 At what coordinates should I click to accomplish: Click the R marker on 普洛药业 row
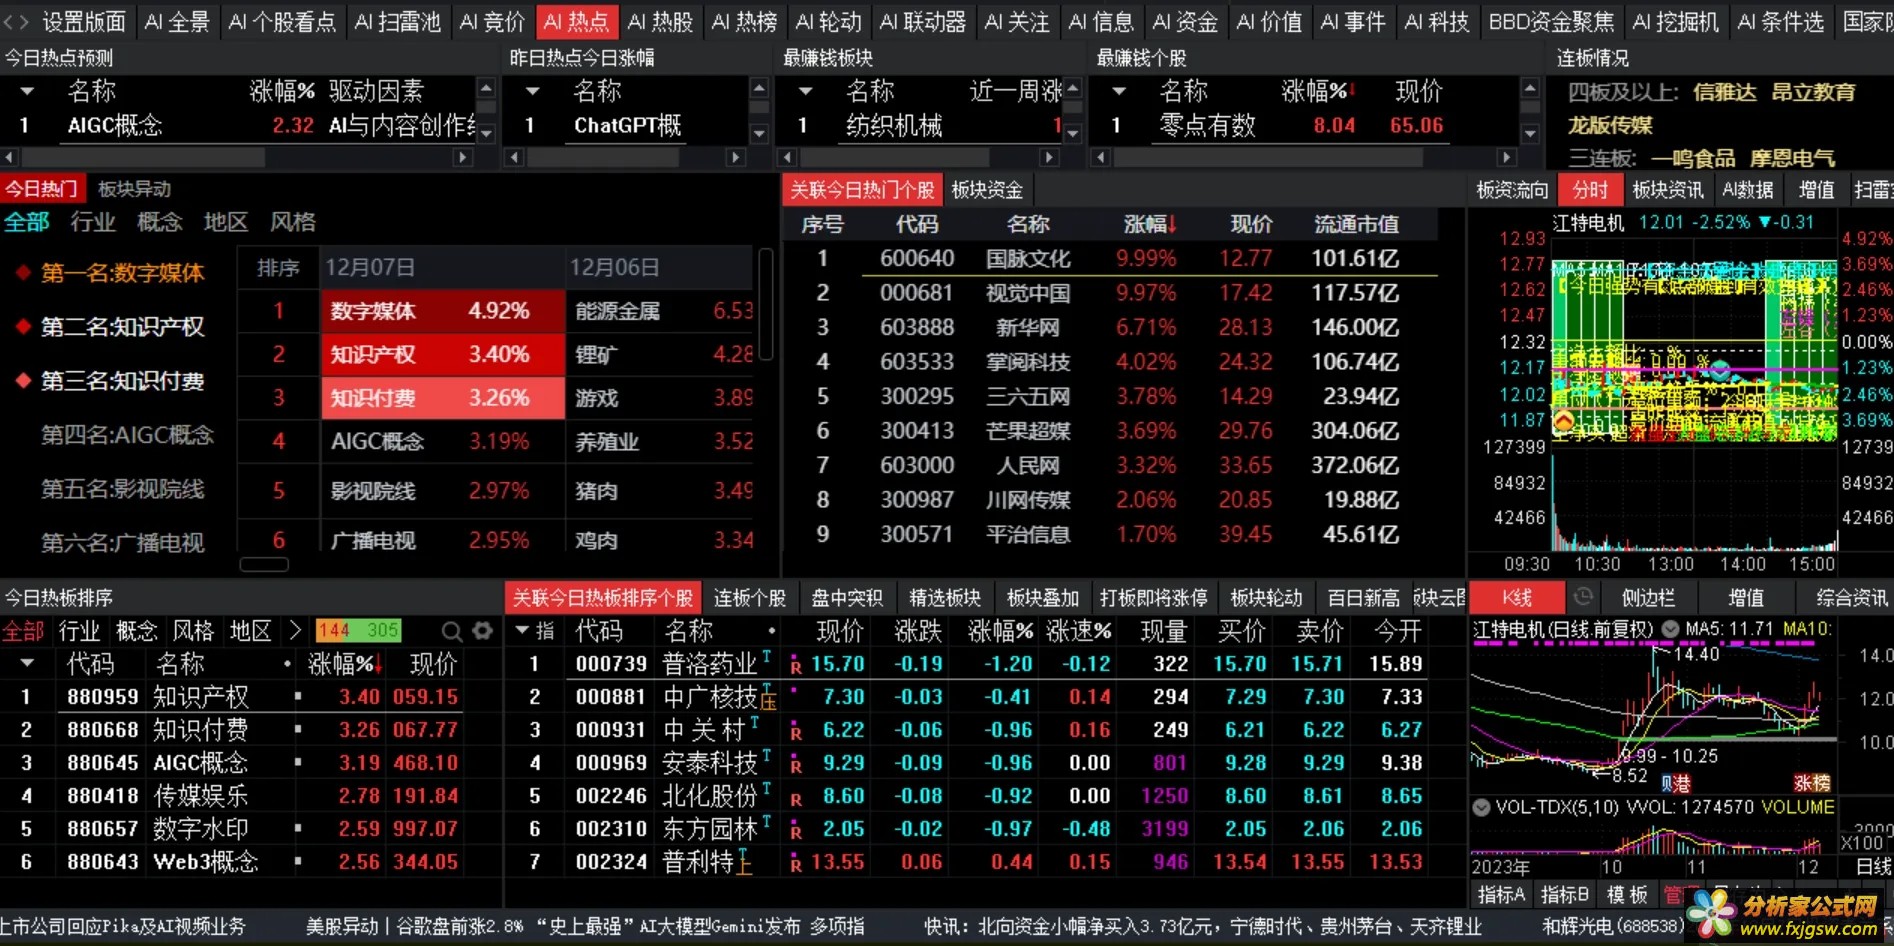pos(796,666)
